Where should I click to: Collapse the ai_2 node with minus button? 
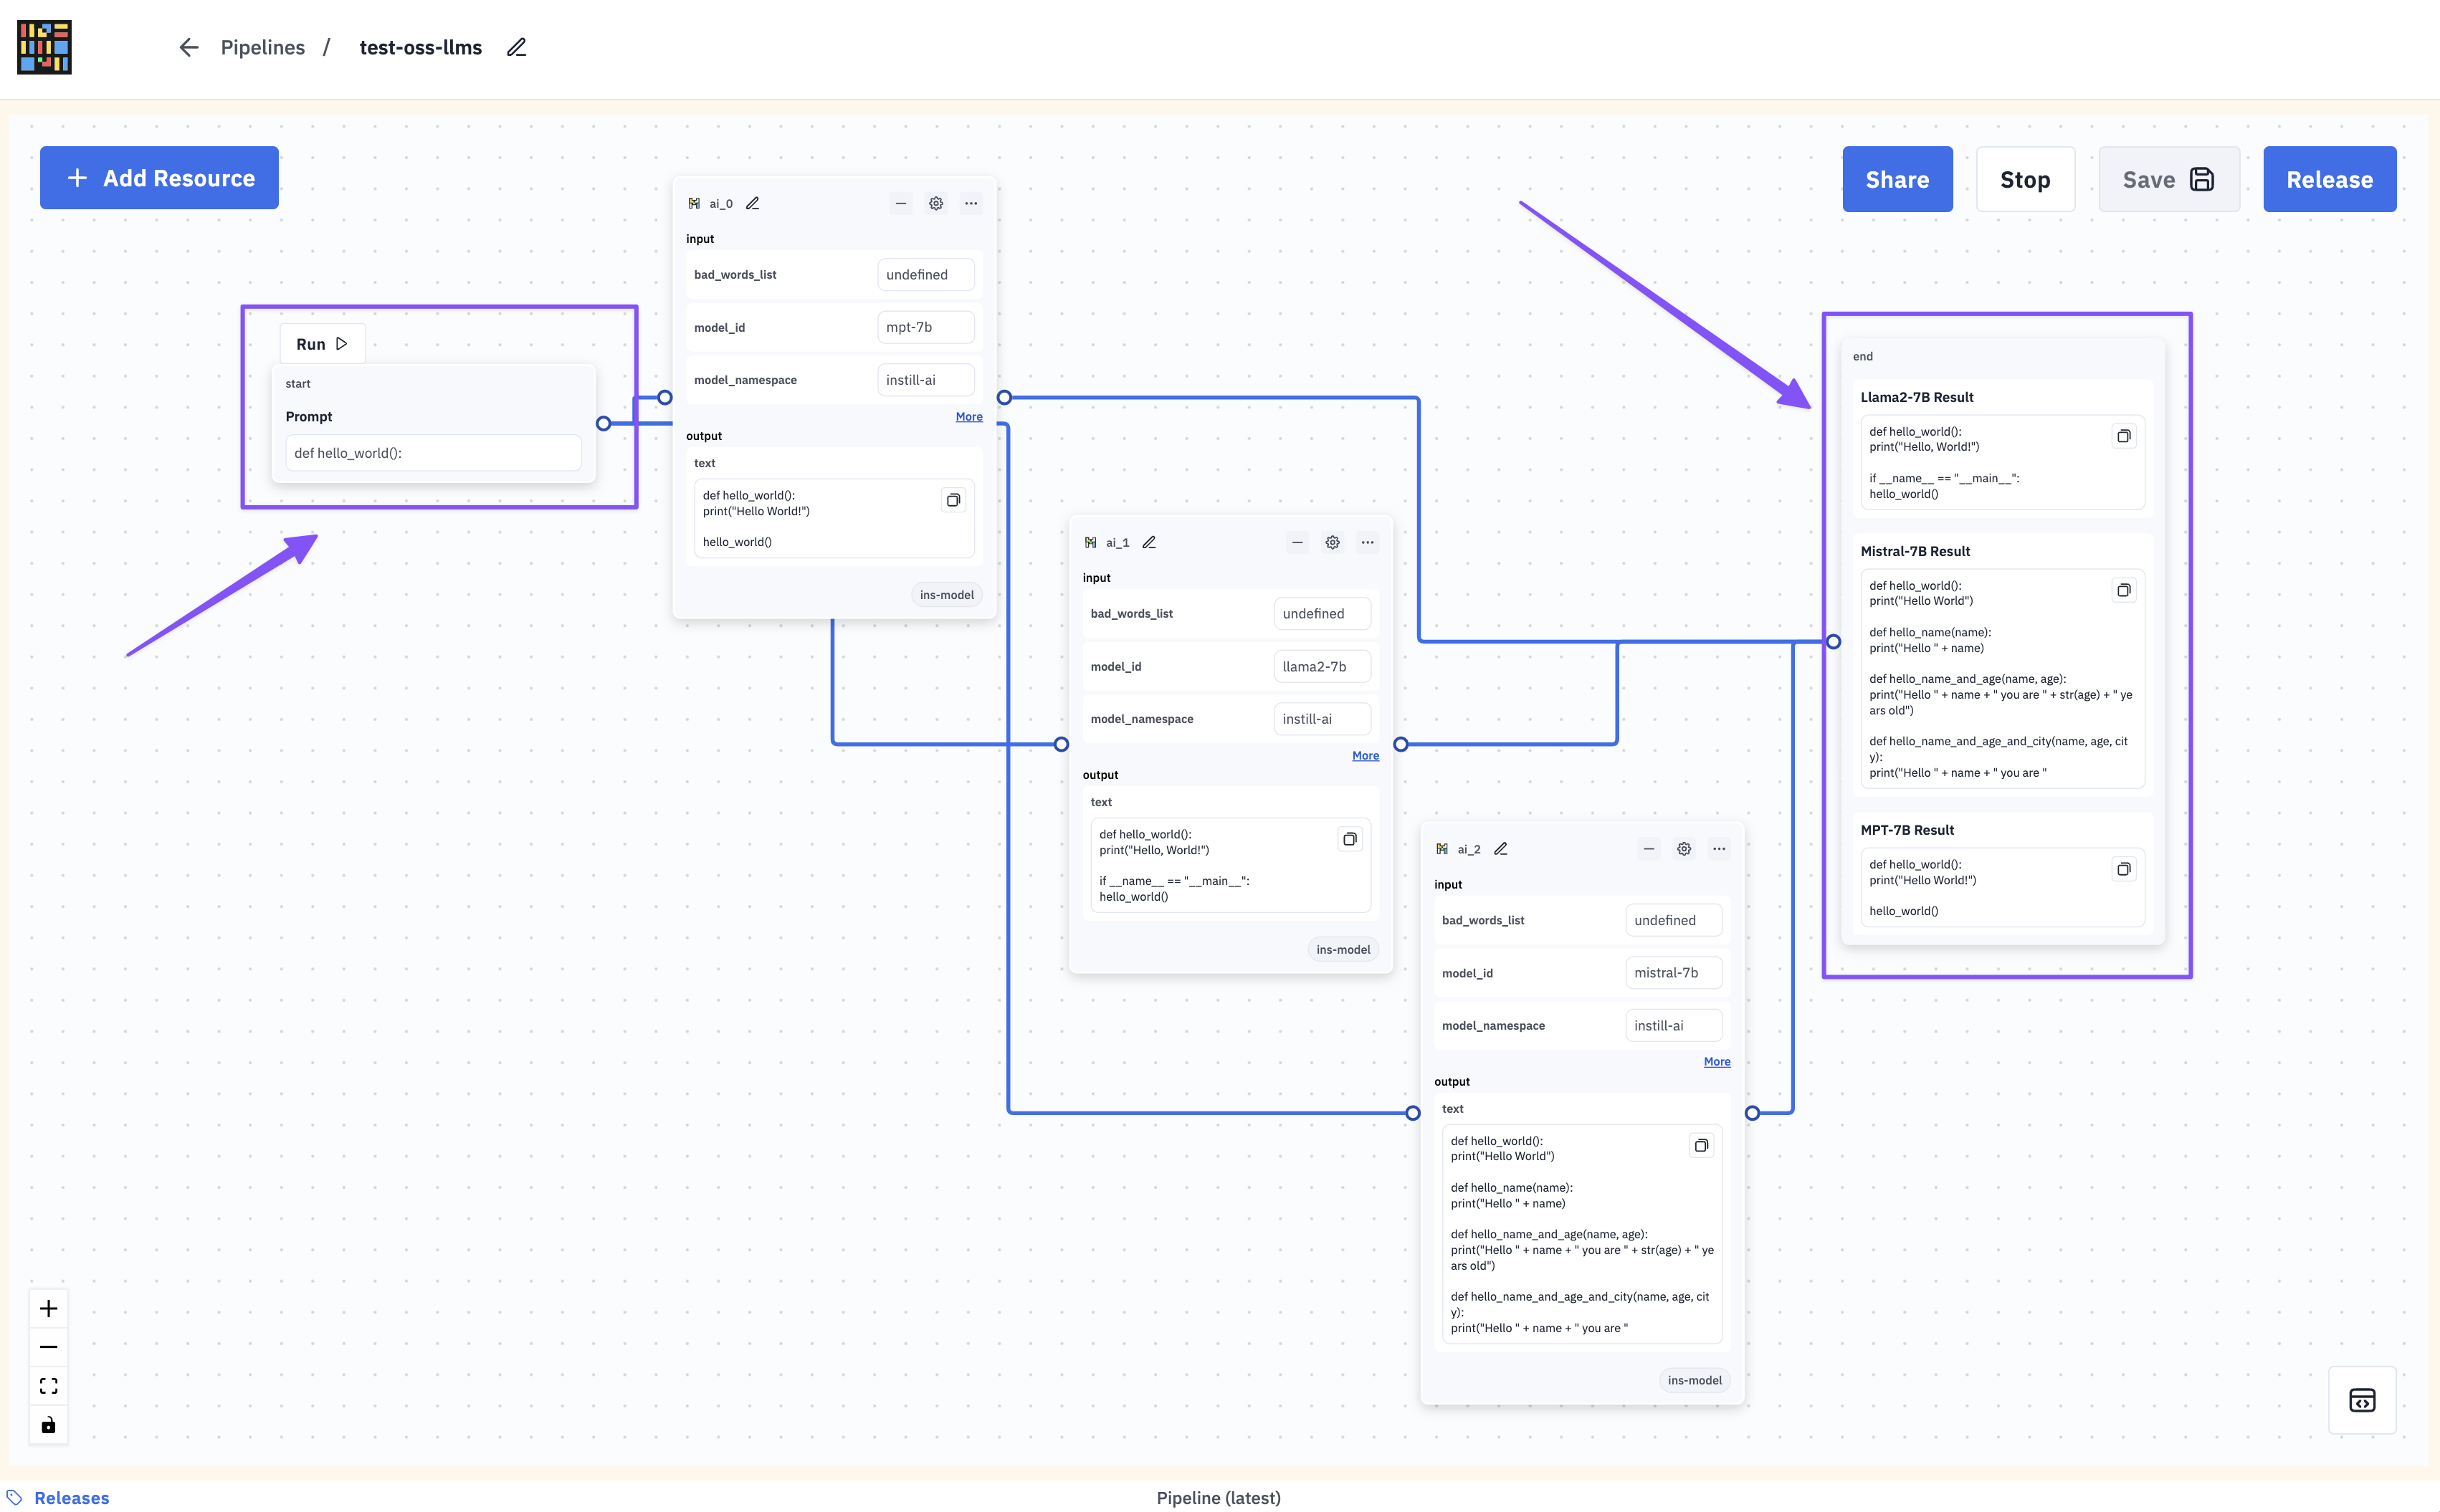point(1649,849)
